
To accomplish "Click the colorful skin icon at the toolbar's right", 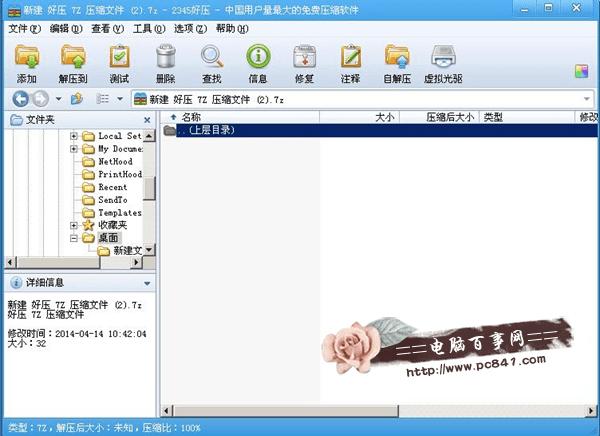I will [581, 71].
